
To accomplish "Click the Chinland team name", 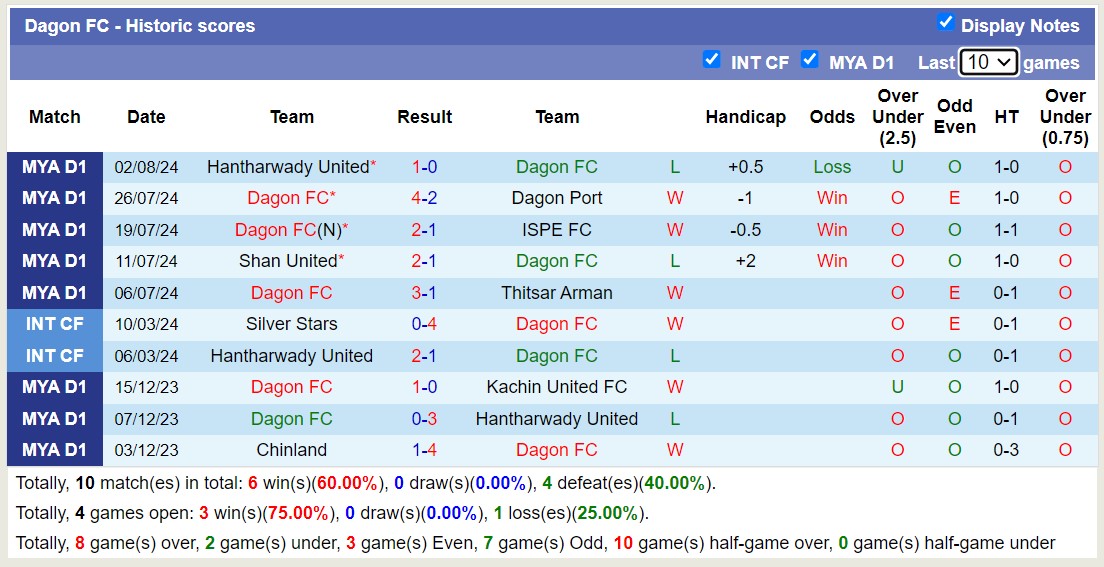I will click(291, 450).
